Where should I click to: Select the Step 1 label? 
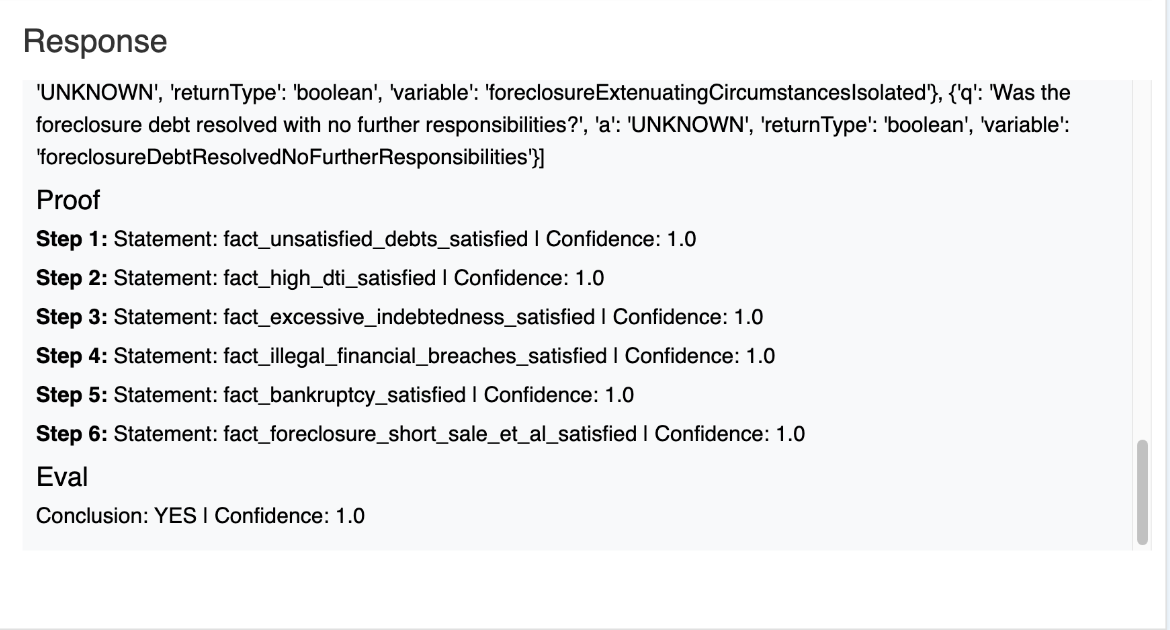click(72, 239)
